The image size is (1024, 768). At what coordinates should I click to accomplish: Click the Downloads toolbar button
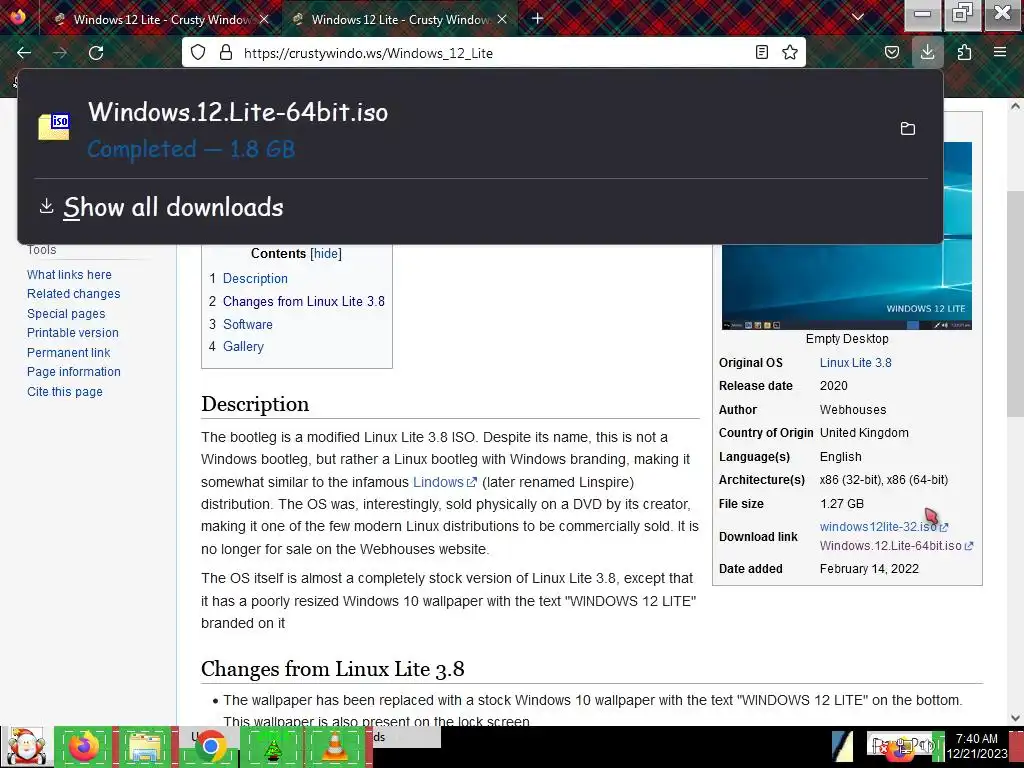927,52
